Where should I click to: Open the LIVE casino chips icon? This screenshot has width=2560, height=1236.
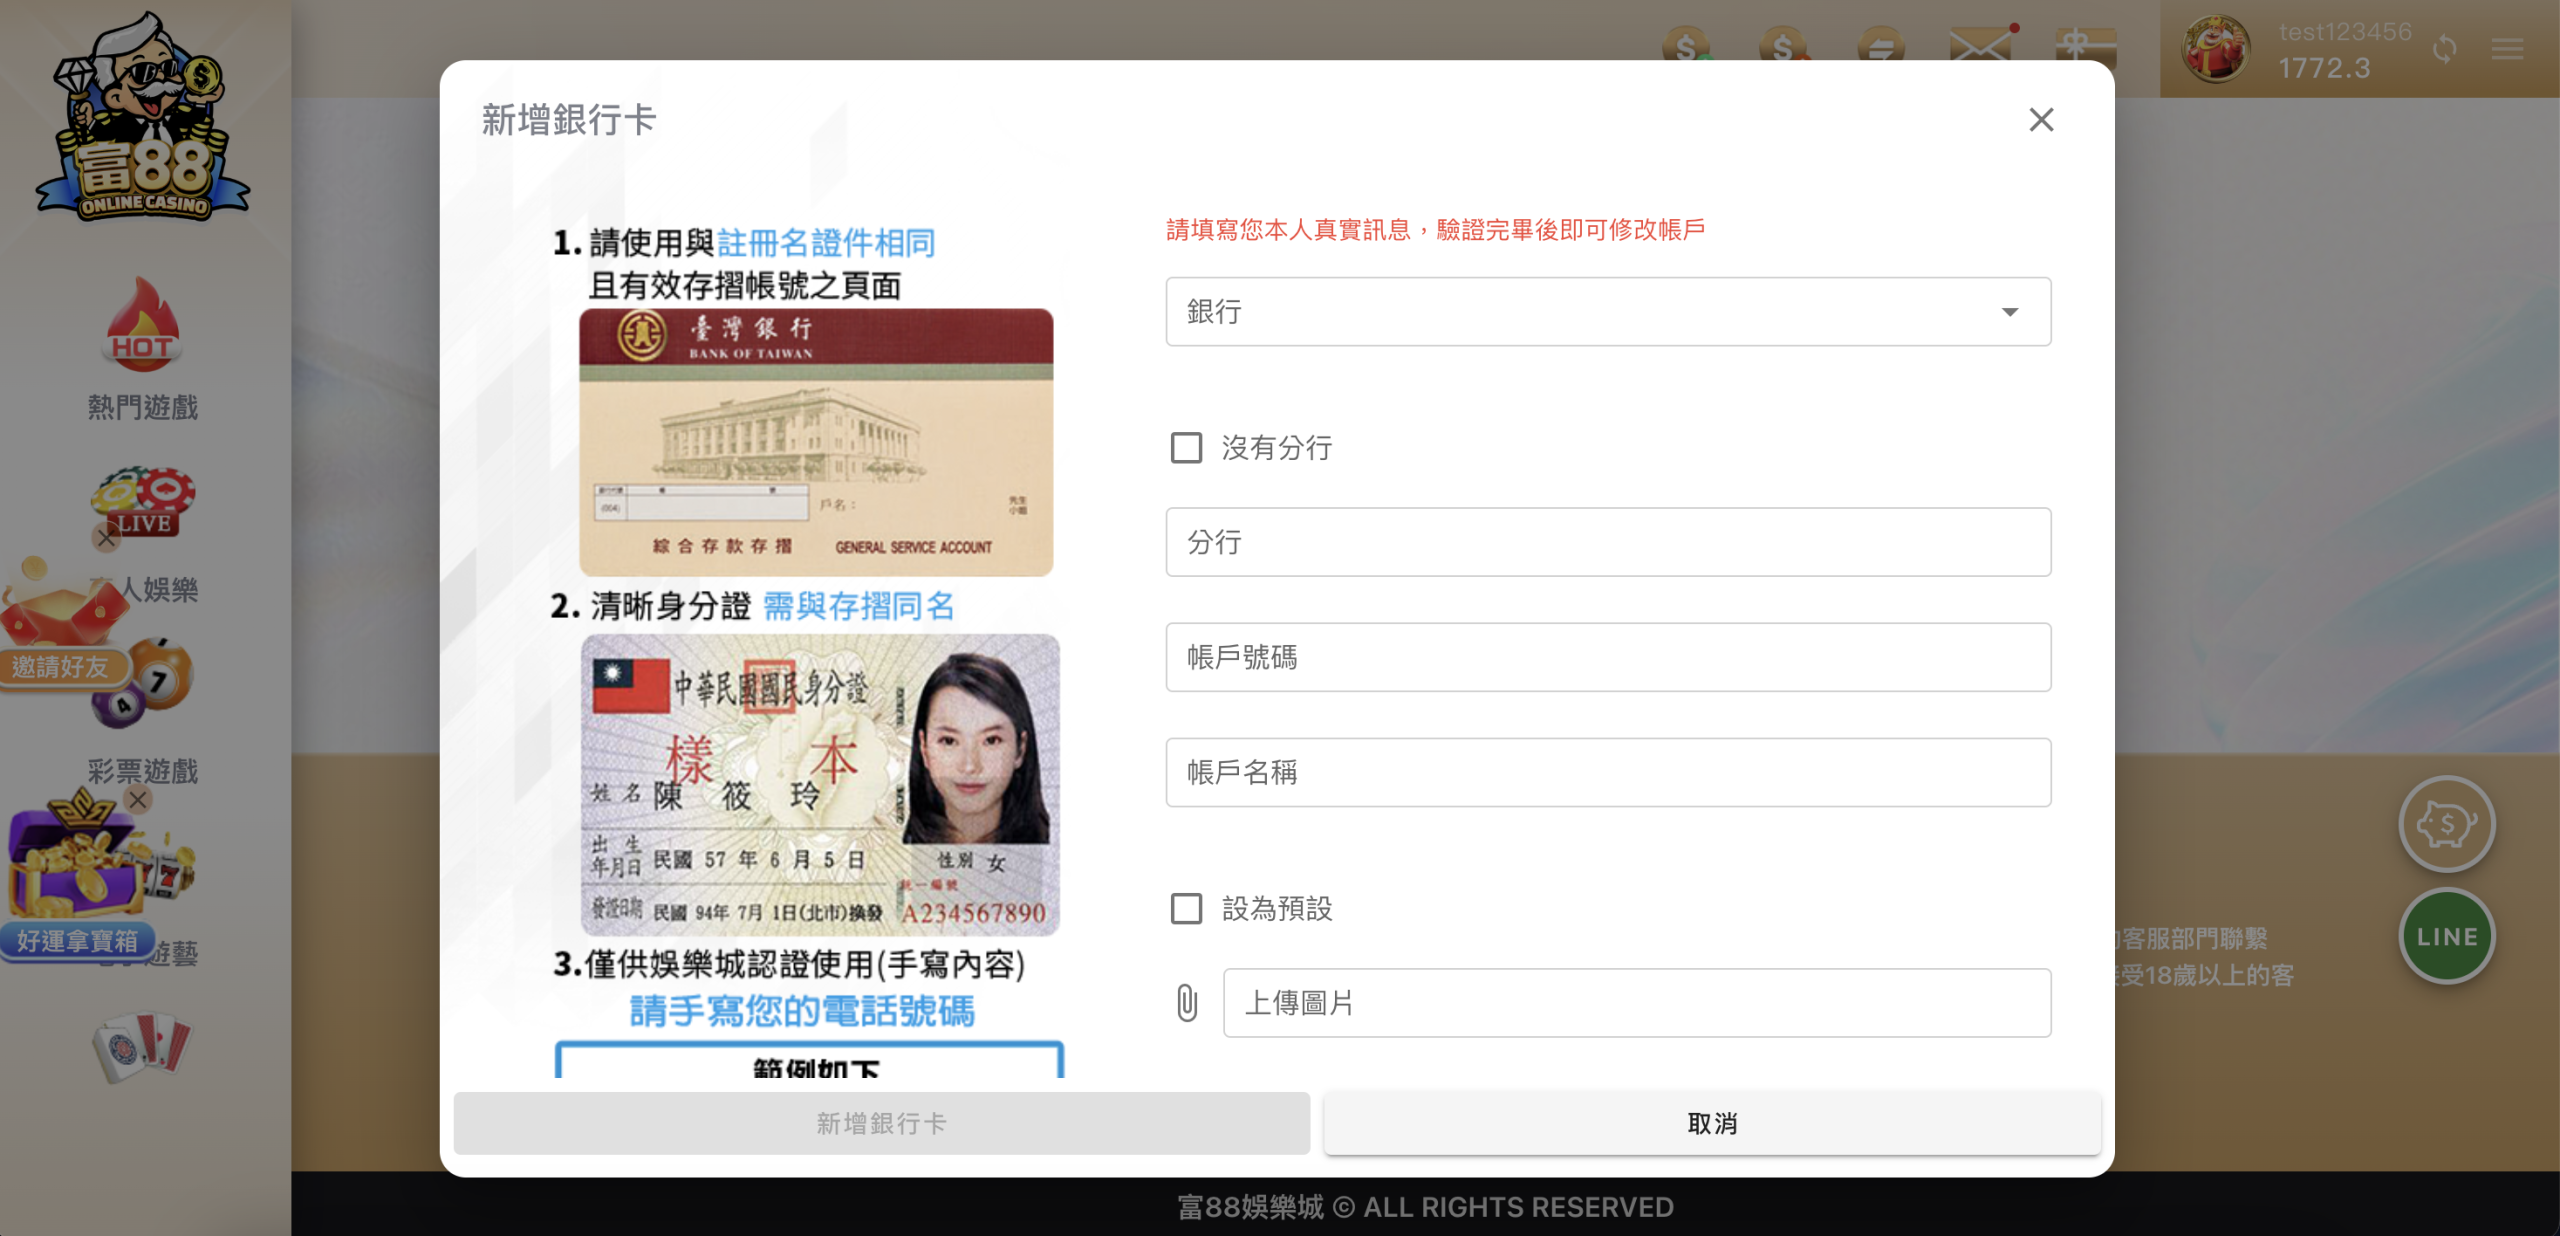(x=144, y=503)
